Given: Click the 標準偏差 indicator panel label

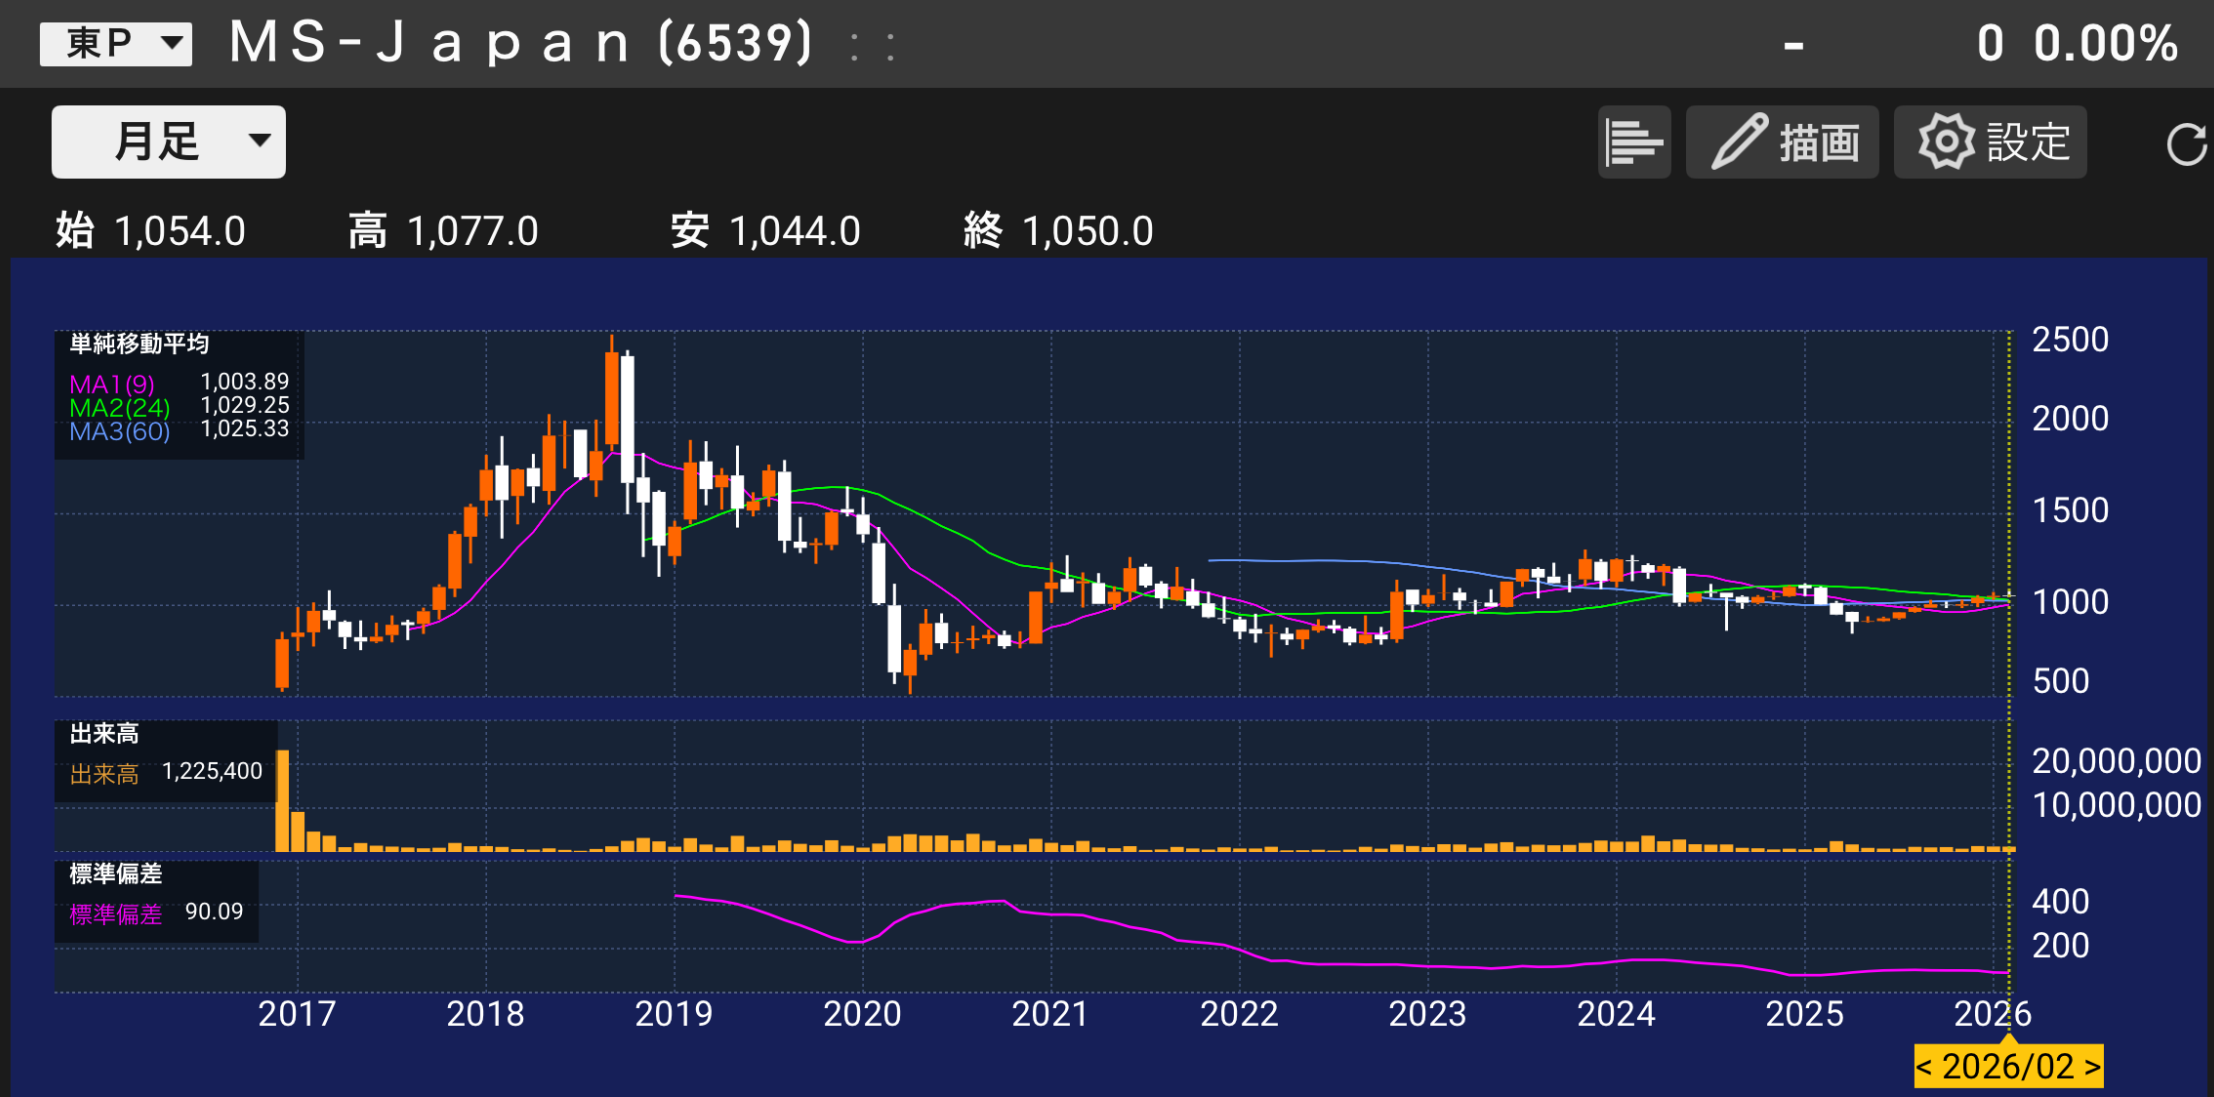Looking at the screenshot, I should (x=115, y=874).
